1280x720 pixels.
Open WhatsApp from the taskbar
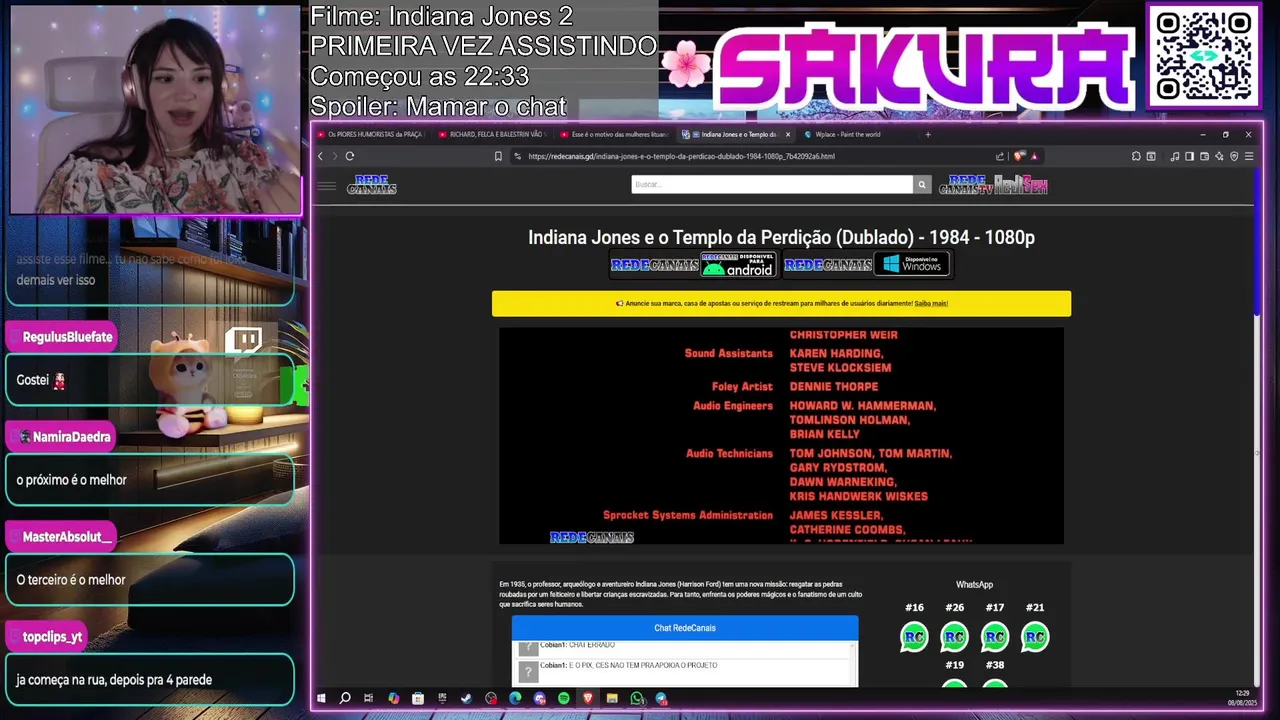(637, 698)
